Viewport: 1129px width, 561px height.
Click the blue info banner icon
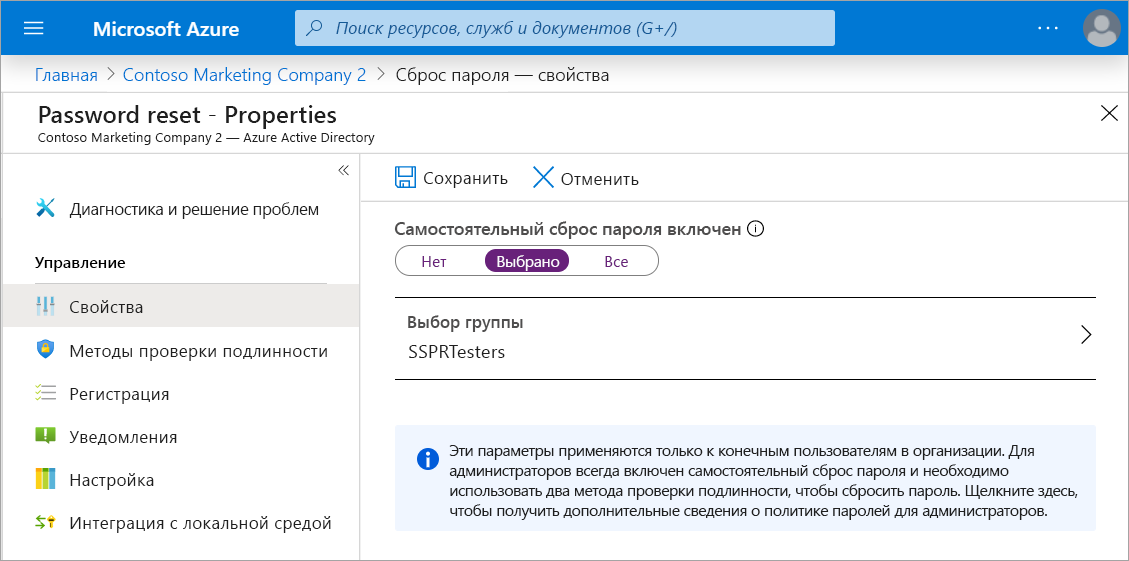(428, 459)
